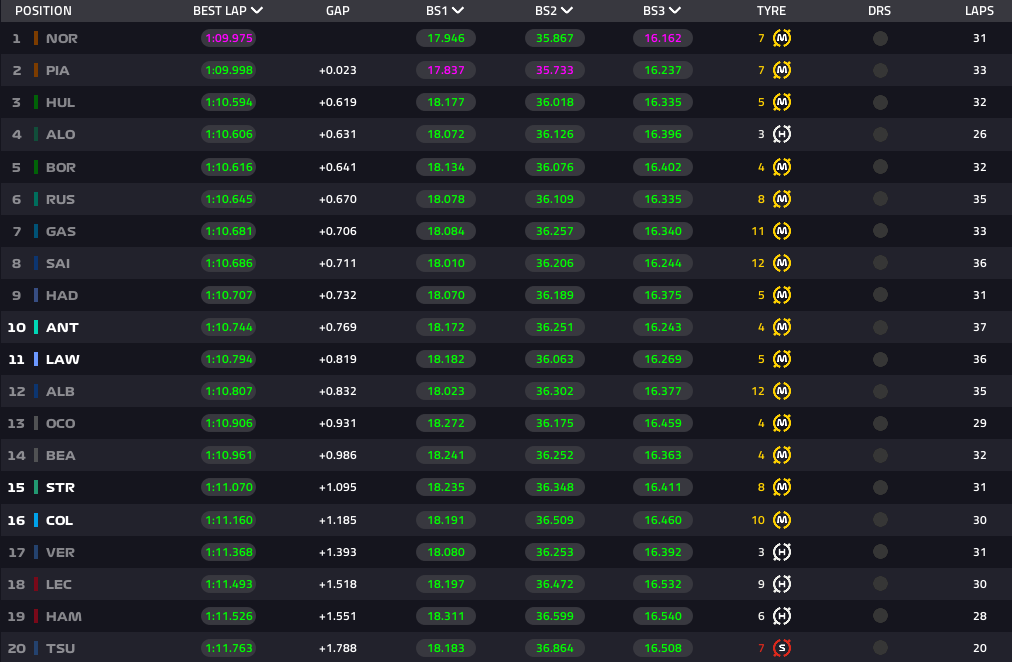The width and height of the screenshot is (1012, 662).
Task: Select driver ANT in the standings
Action: coord(62,327)
